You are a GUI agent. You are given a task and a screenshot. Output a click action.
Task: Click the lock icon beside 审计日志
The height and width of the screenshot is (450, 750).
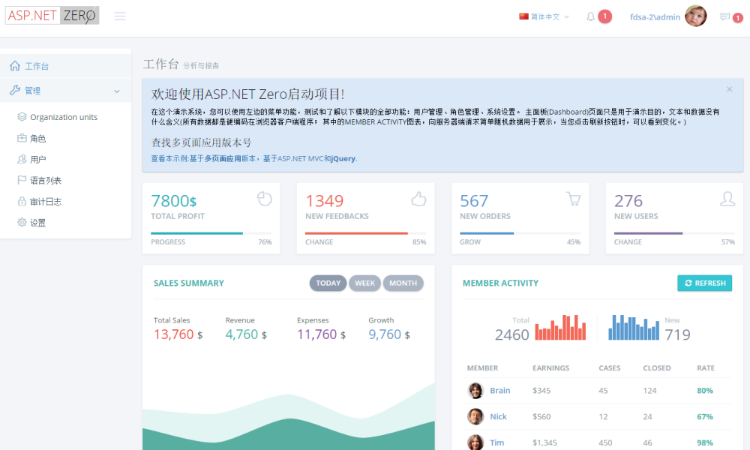pyautogui.click(x=22, y=201)
